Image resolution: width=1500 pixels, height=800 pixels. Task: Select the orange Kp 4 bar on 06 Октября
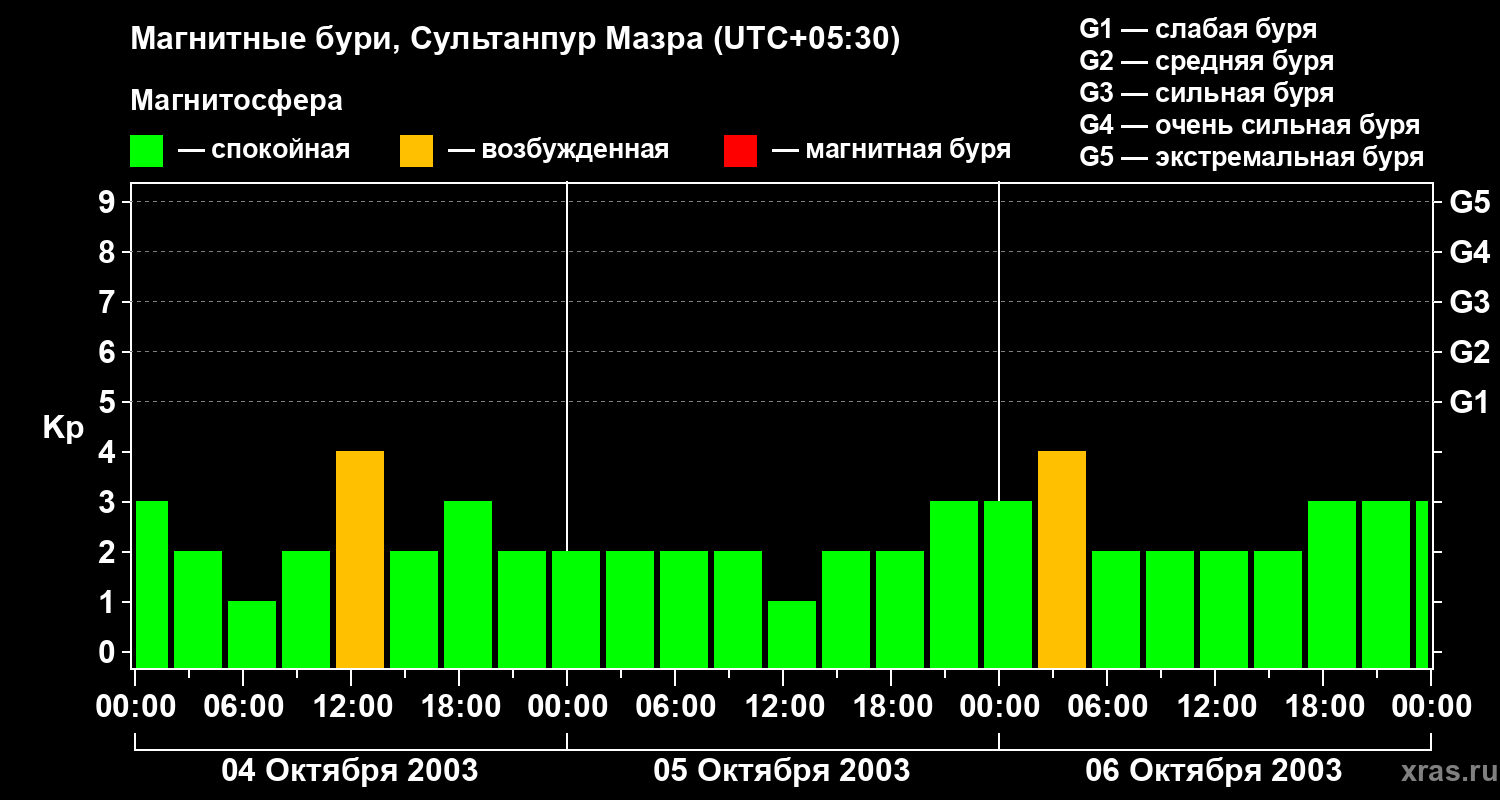(1062, 560)
